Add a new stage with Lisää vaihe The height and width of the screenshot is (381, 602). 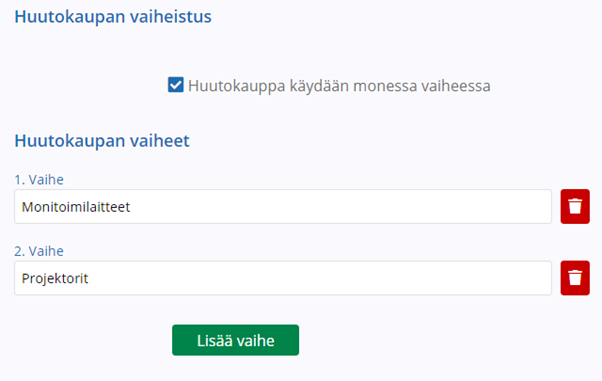pyautogui.click(x=235, y=340)
